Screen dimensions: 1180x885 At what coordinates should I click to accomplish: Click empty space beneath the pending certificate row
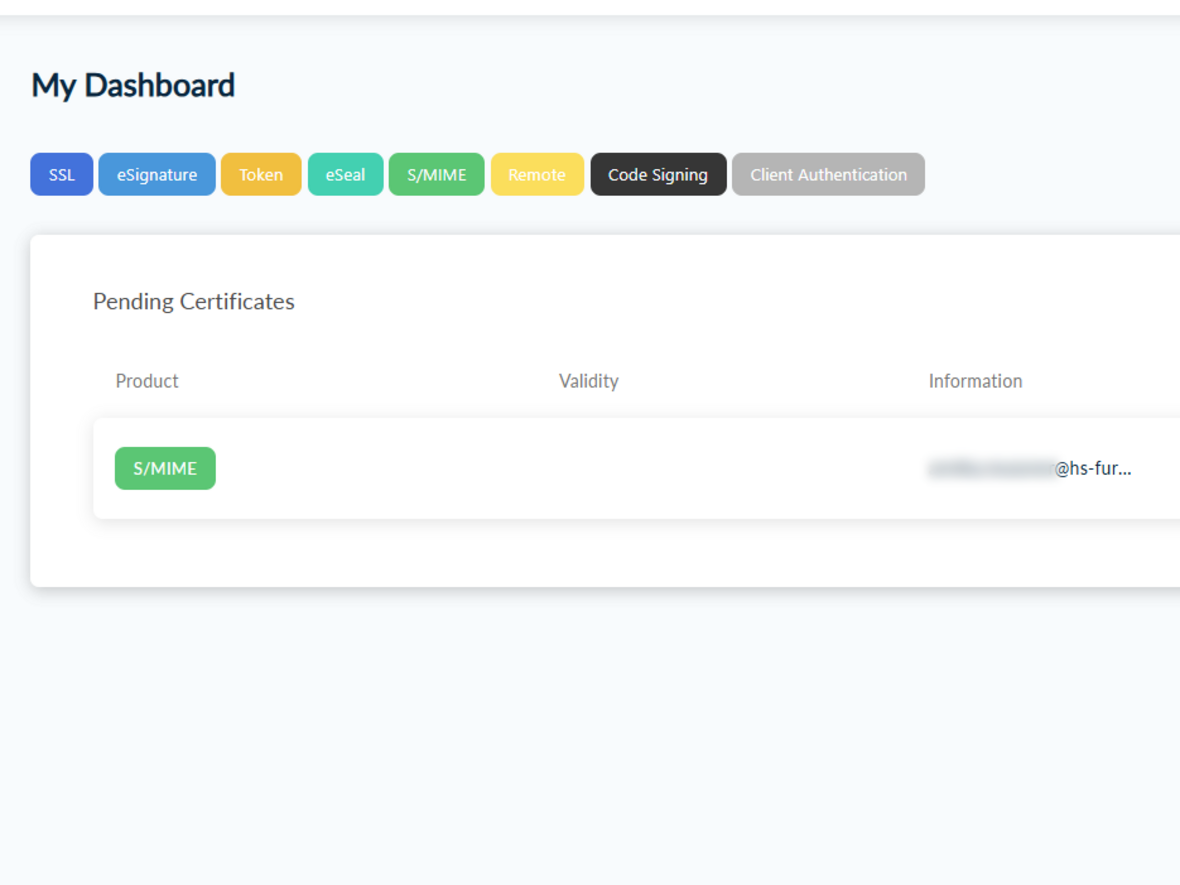[590, 552]
